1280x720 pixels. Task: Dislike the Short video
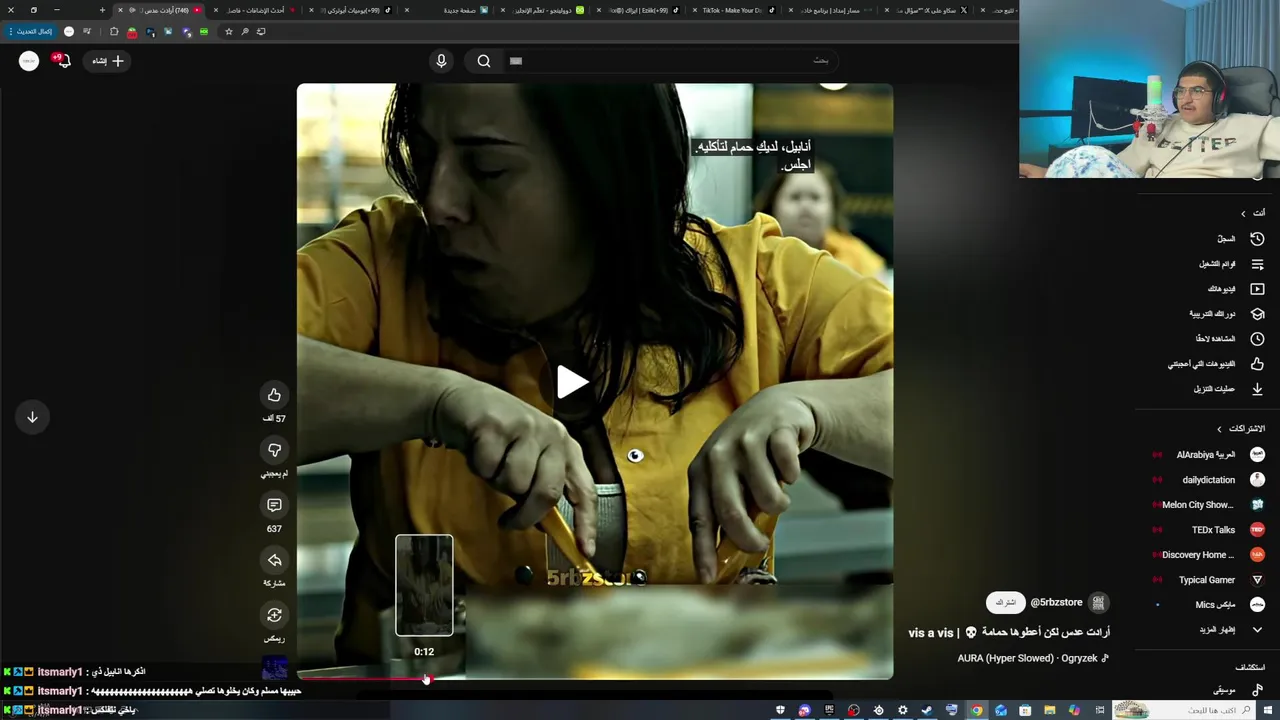click(274, 450)
